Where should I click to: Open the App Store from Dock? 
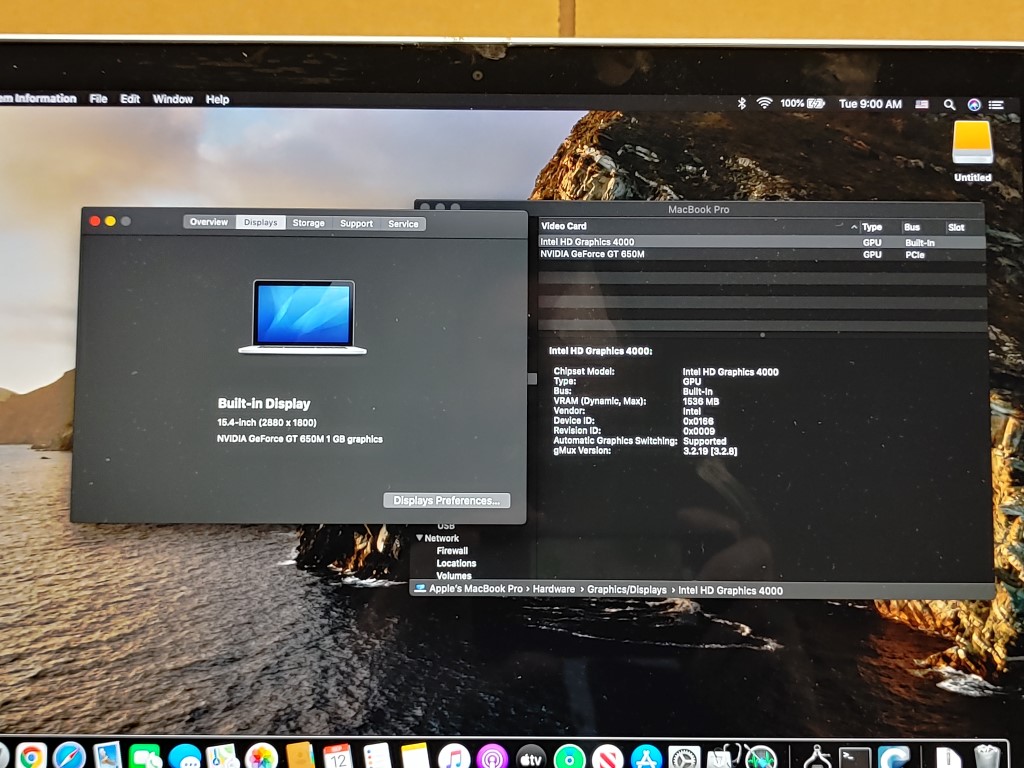point(647,757)
